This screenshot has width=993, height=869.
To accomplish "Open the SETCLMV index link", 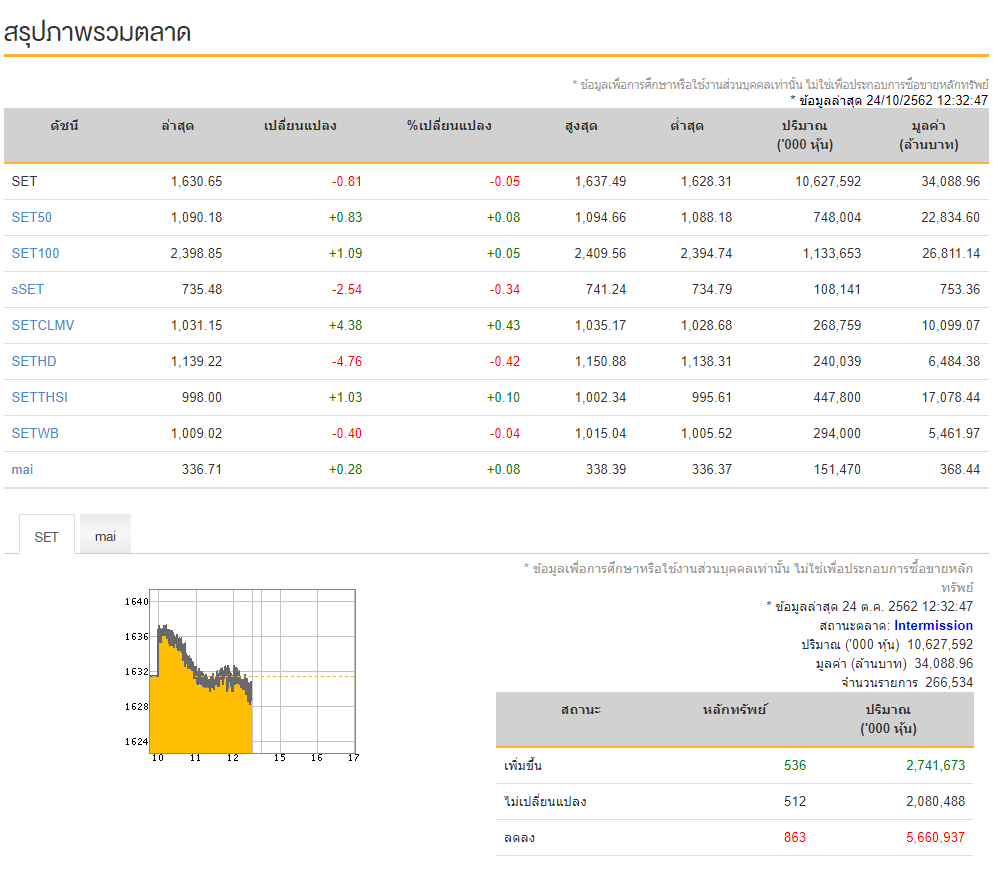I will (43, 326).
